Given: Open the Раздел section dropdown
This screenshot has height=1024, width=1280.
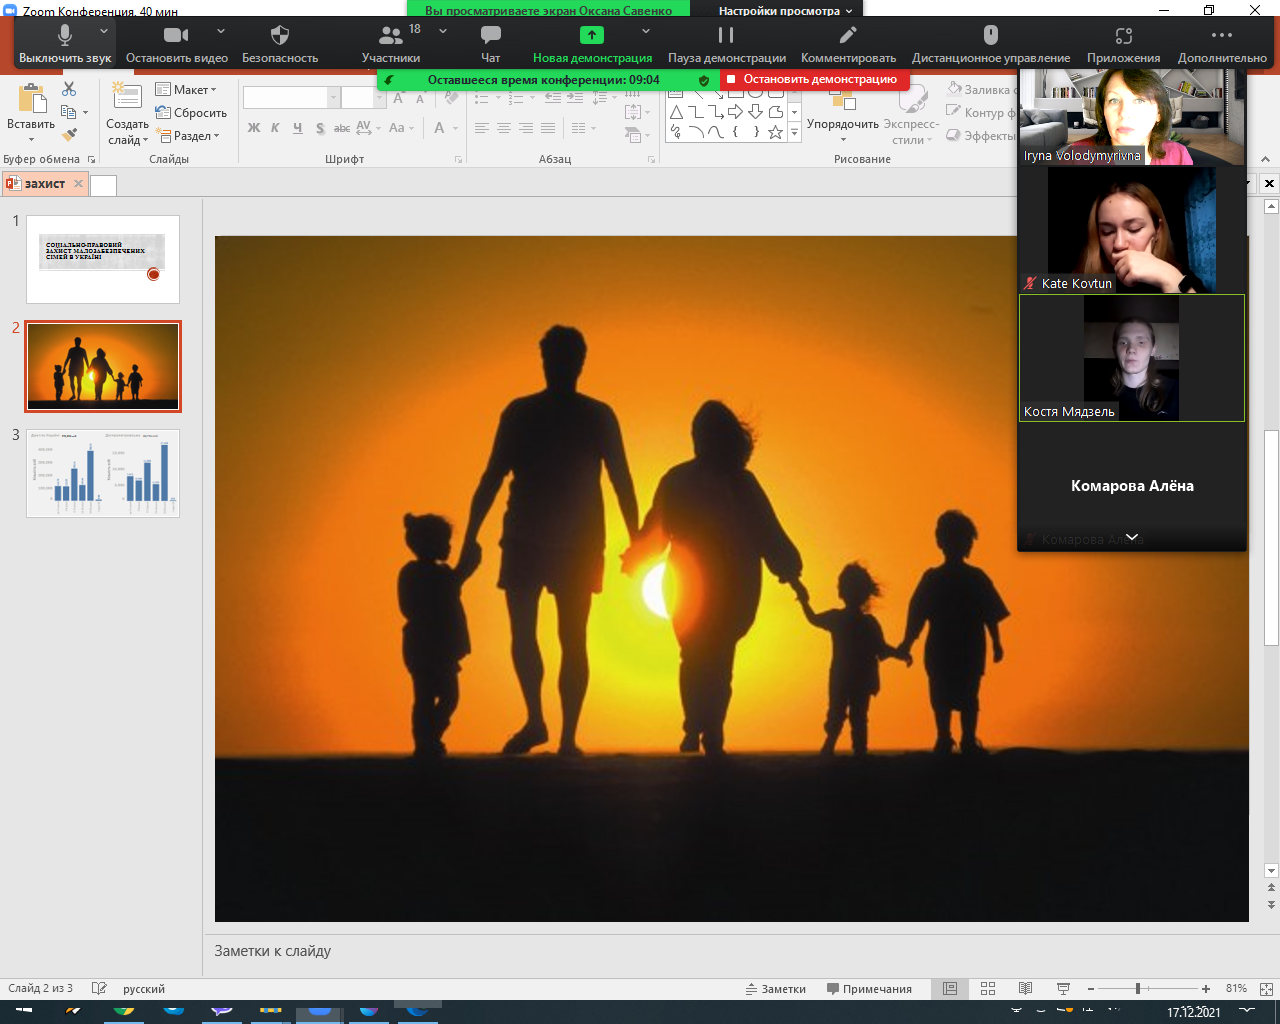Looking at the screenshot, I should point(187,136).
